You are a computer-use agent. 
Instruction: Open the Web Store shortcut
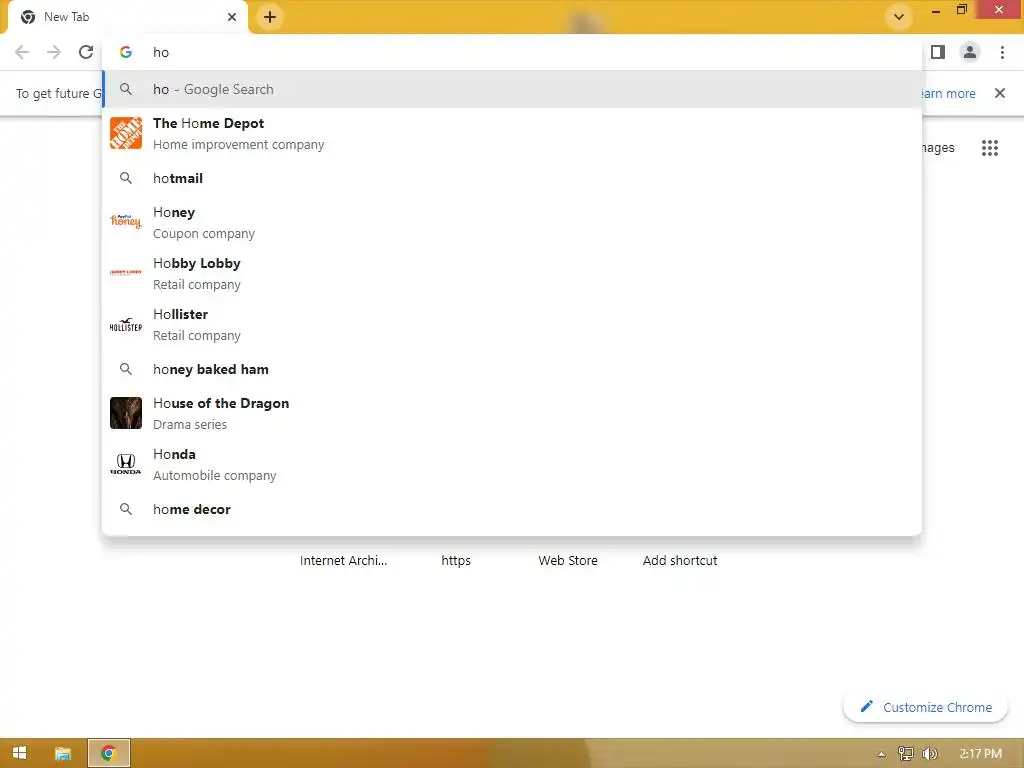pos(568,560)
